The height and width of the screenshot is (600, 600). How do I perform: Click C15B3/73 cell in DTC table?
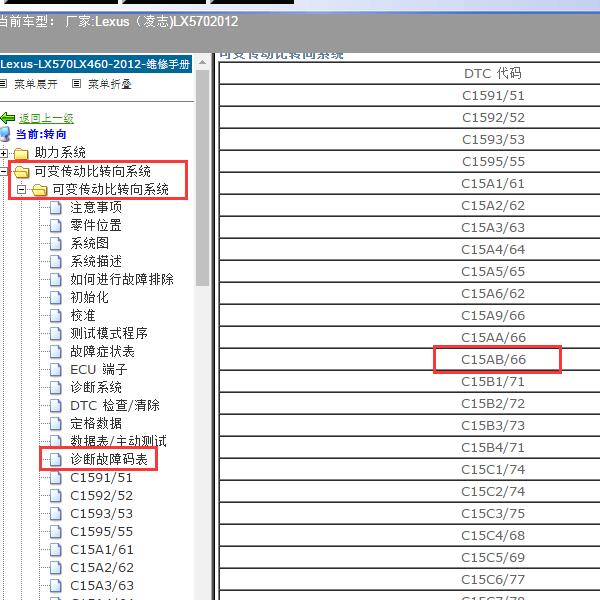[x=493, y=426]
